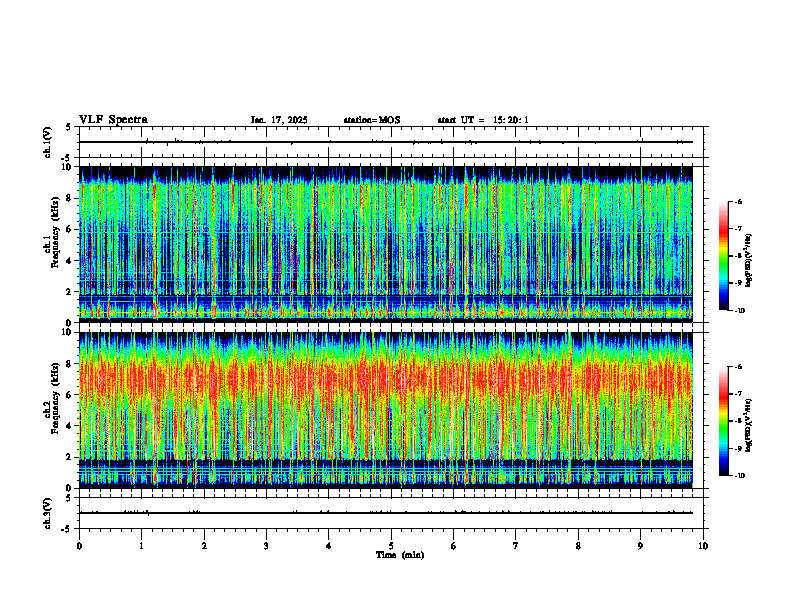This screenshot has height=612, width=792.
Task: Click the log(PSD) label beside ch.1 colorbar
Action: coord(749,261)
